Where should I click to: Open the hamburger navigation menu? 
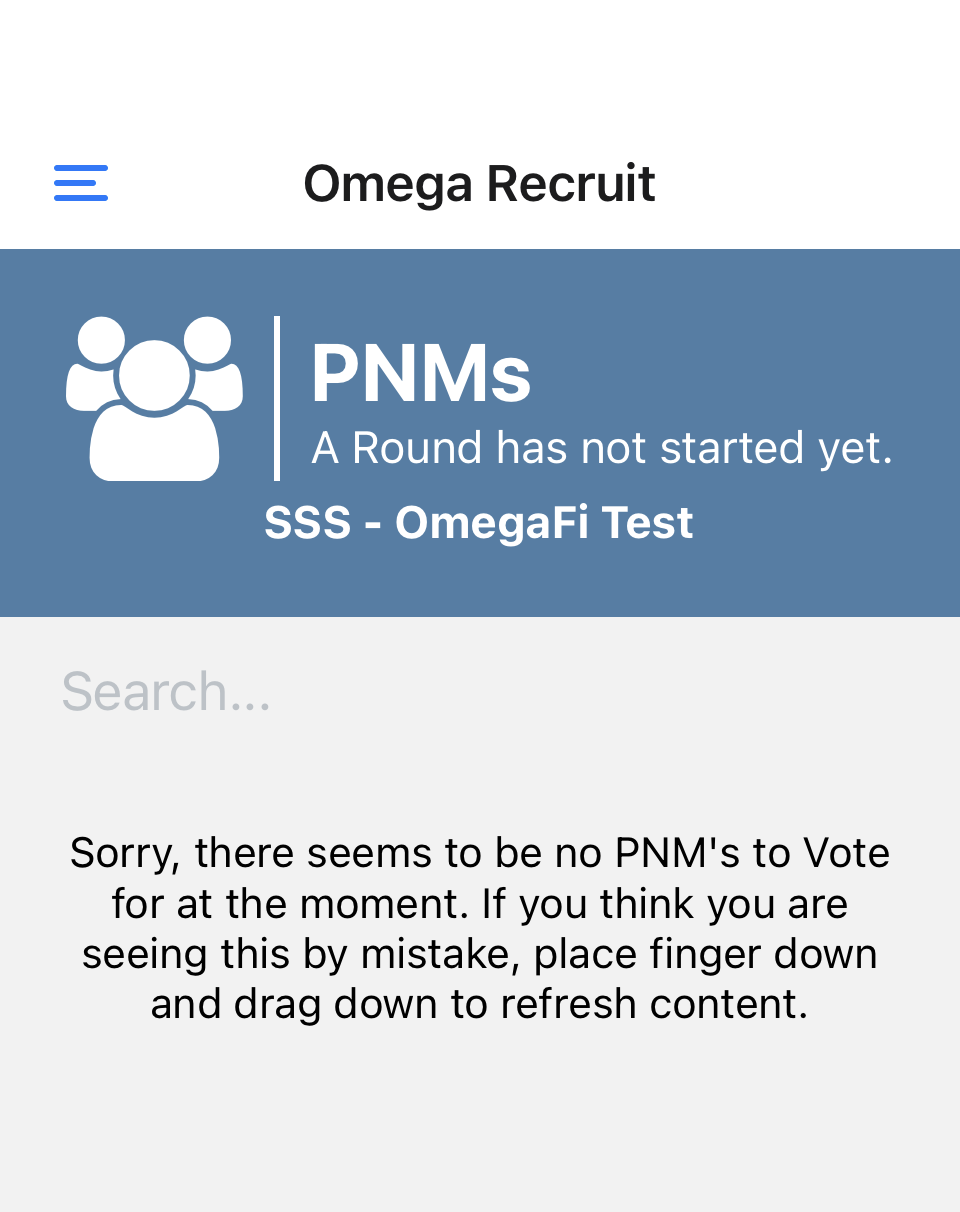[x=81, y=184]
